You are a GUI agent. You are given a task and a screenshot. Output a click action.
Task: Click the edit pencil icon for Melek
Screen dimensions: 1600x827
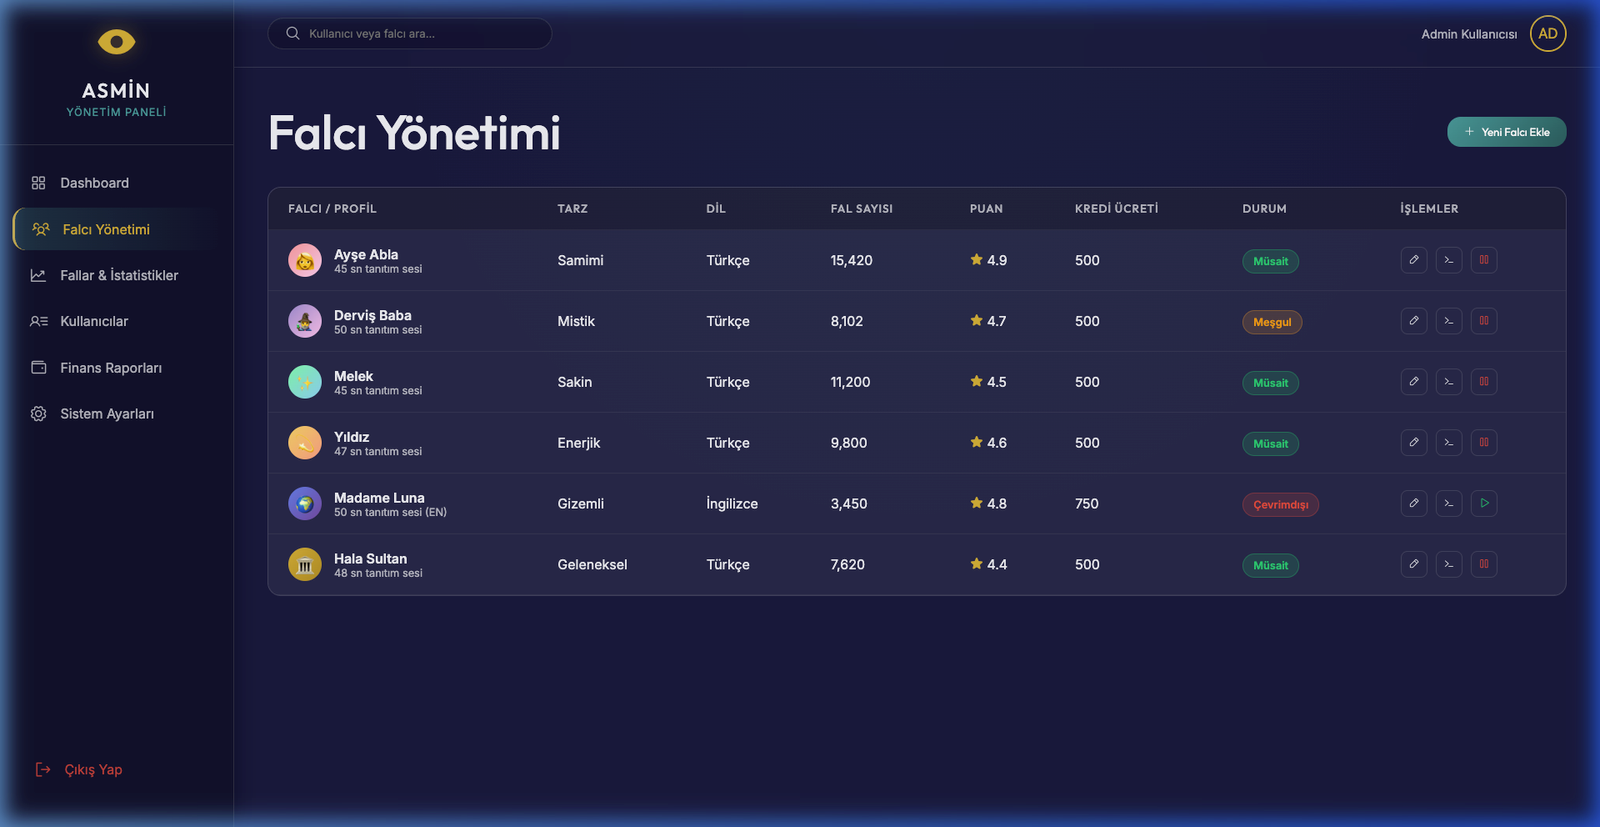[1414, 382]
